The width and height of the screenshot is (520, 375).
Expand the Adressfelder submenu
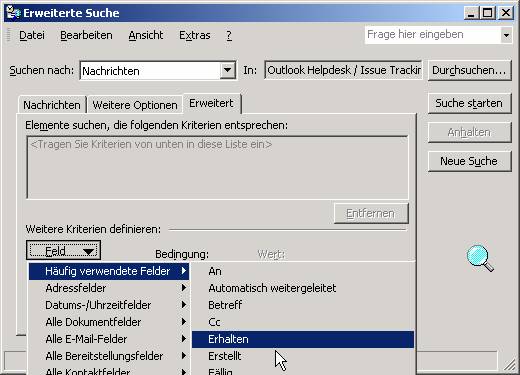[x=109, y=288]
